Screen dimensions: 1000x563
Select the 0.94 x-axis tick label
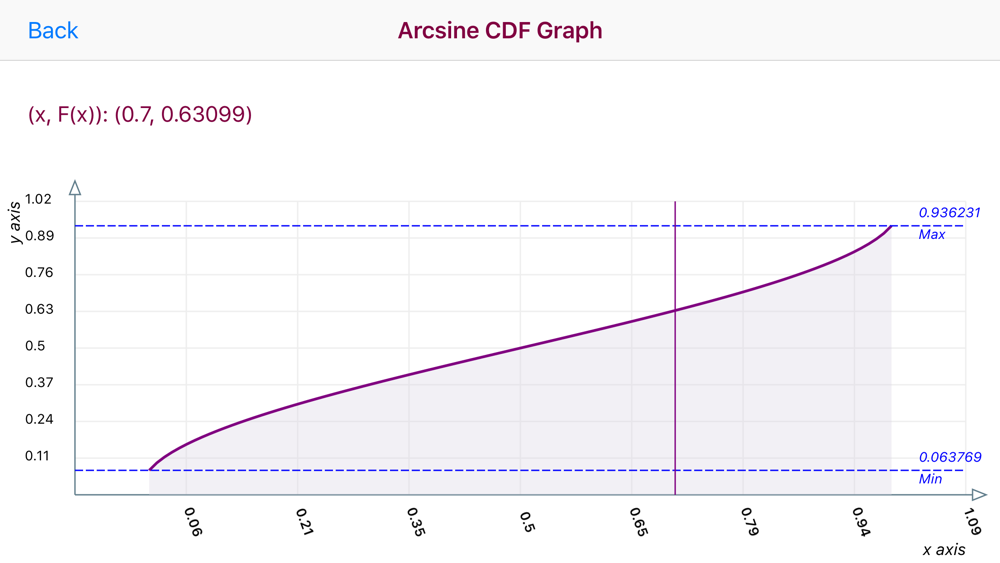pos(861,522)
